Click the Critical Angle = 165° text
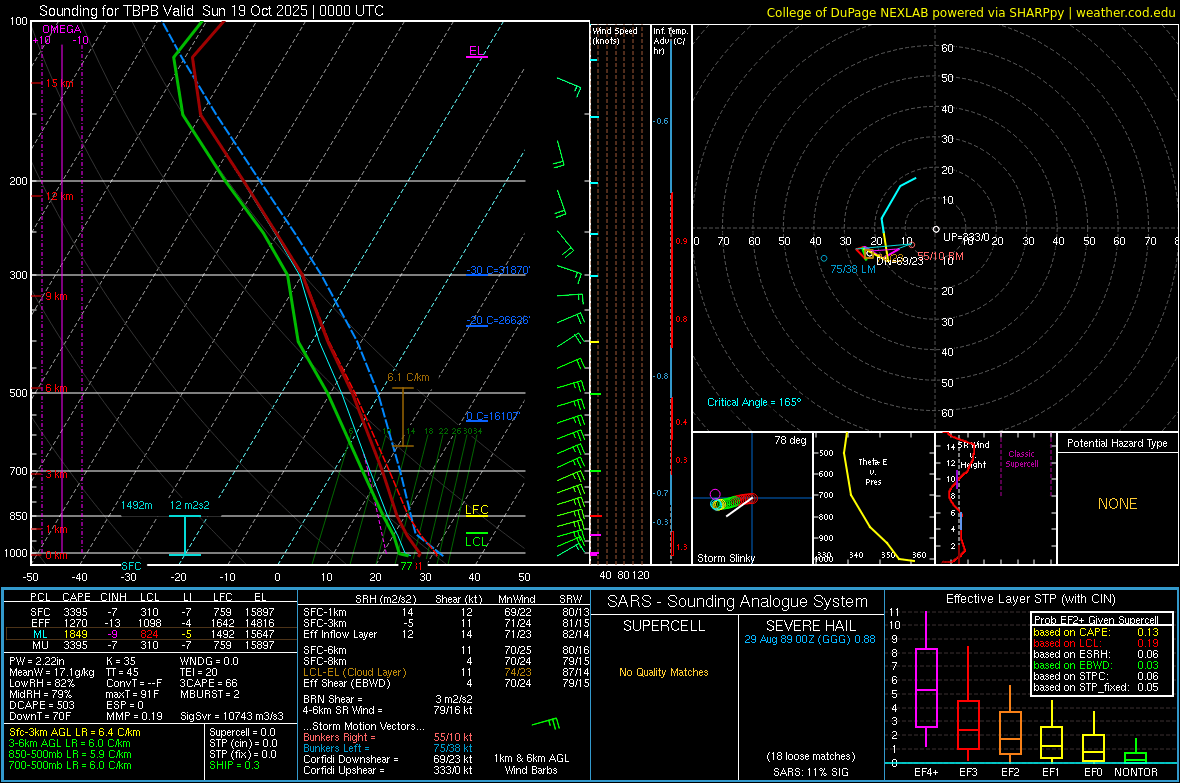Screen dimensions: 1180x783 pos(754,402)
